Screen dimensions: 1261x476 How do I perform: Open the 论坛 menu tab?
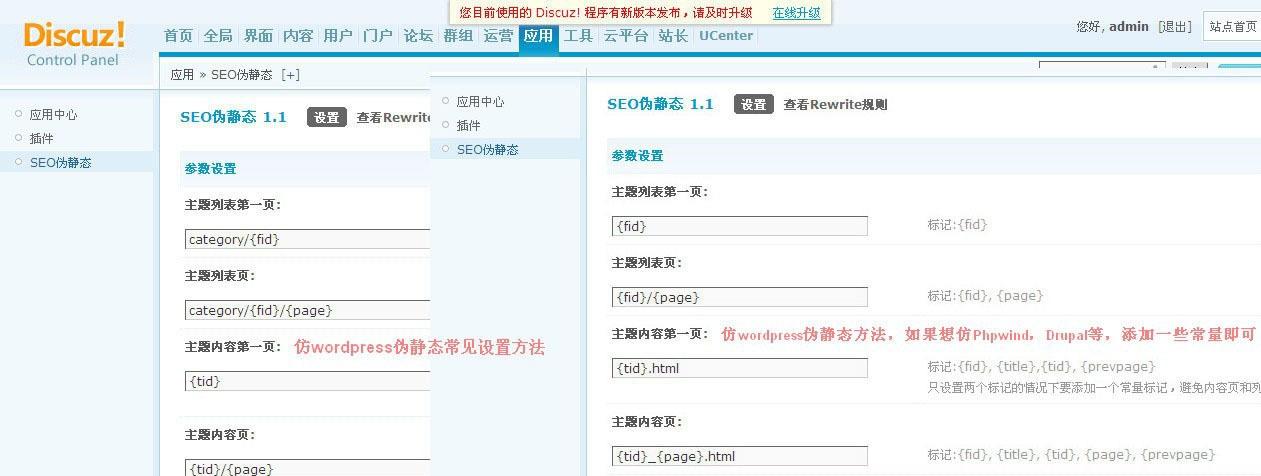[418, 36]
